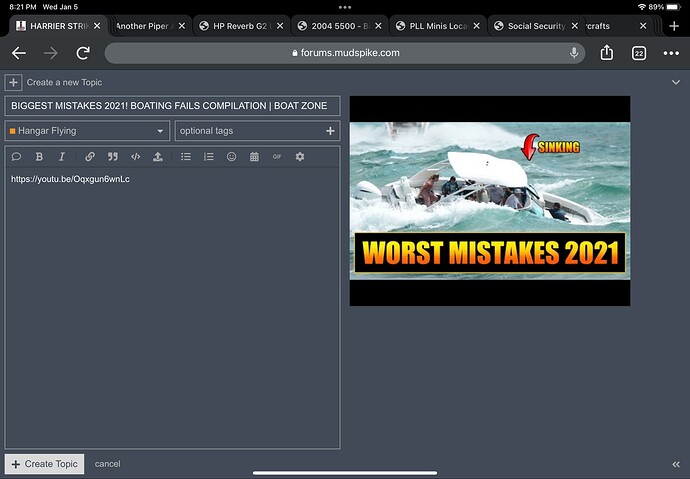690x479 pixels.
Task: Insert a hyperlink in the post
Action: coord(90,157)
